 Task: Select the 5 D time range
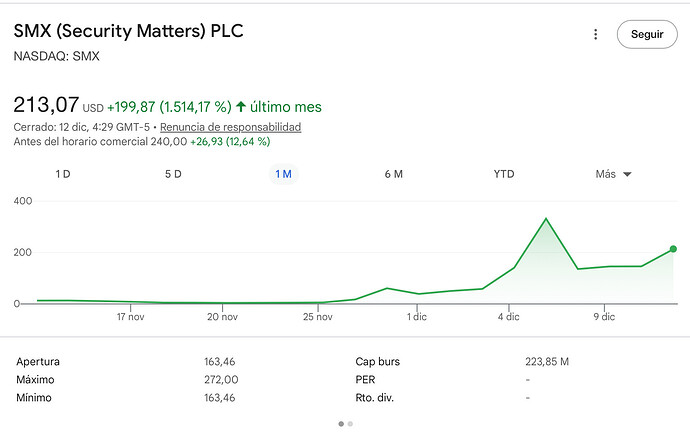(x=173, y=174)
